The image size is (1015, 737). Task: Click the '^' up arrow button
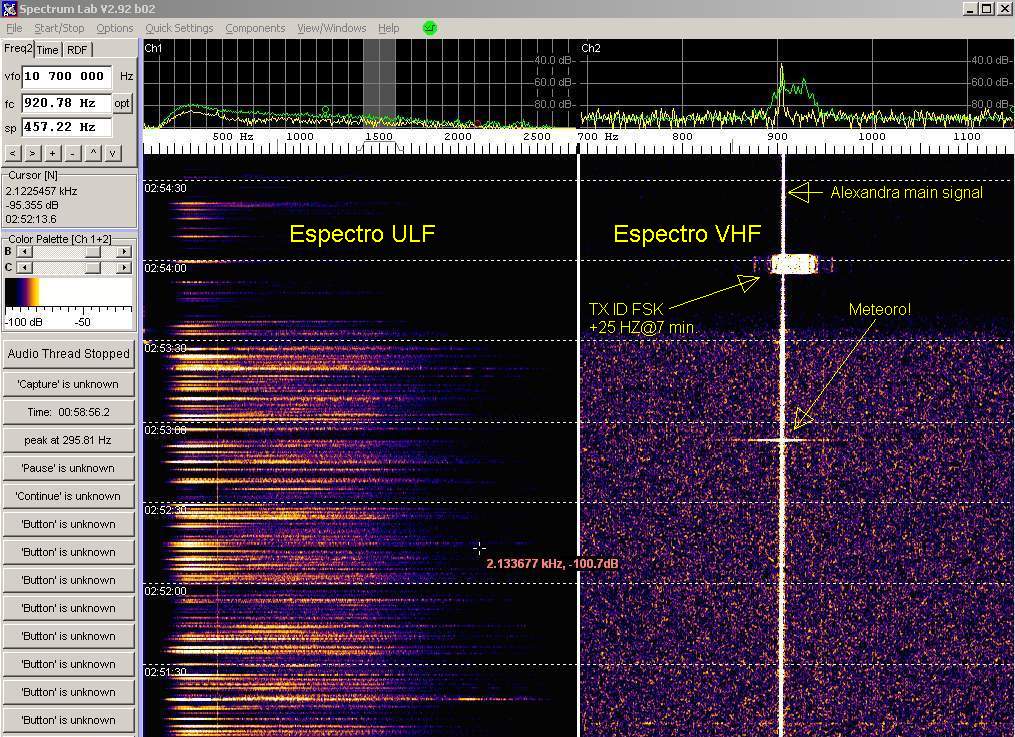(x=93, y=153)
